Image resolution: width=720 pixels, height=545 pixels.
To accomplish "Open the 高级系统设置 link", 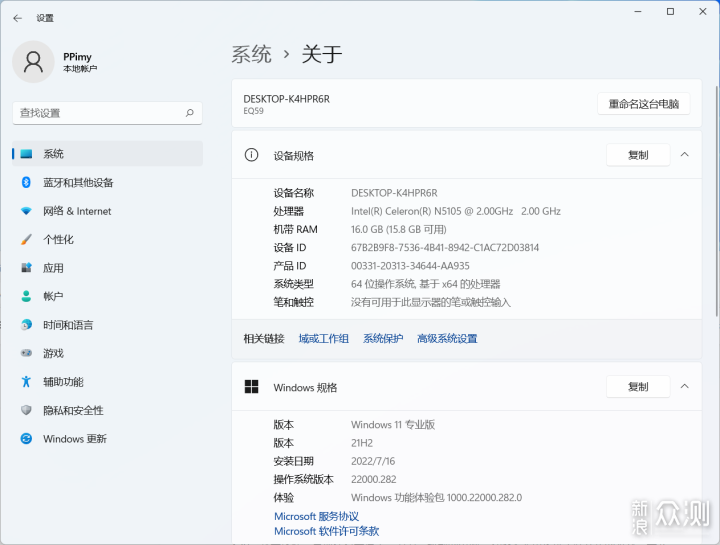I will pos(447,339).
